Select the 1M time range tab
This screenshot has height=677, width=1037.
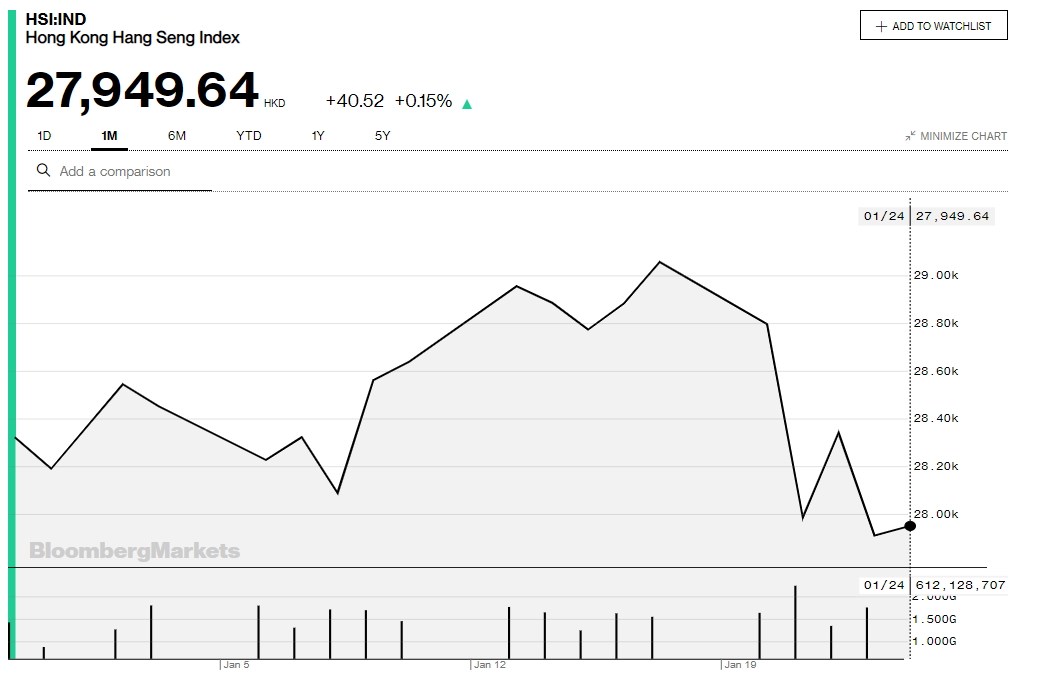tap(109, 136)
